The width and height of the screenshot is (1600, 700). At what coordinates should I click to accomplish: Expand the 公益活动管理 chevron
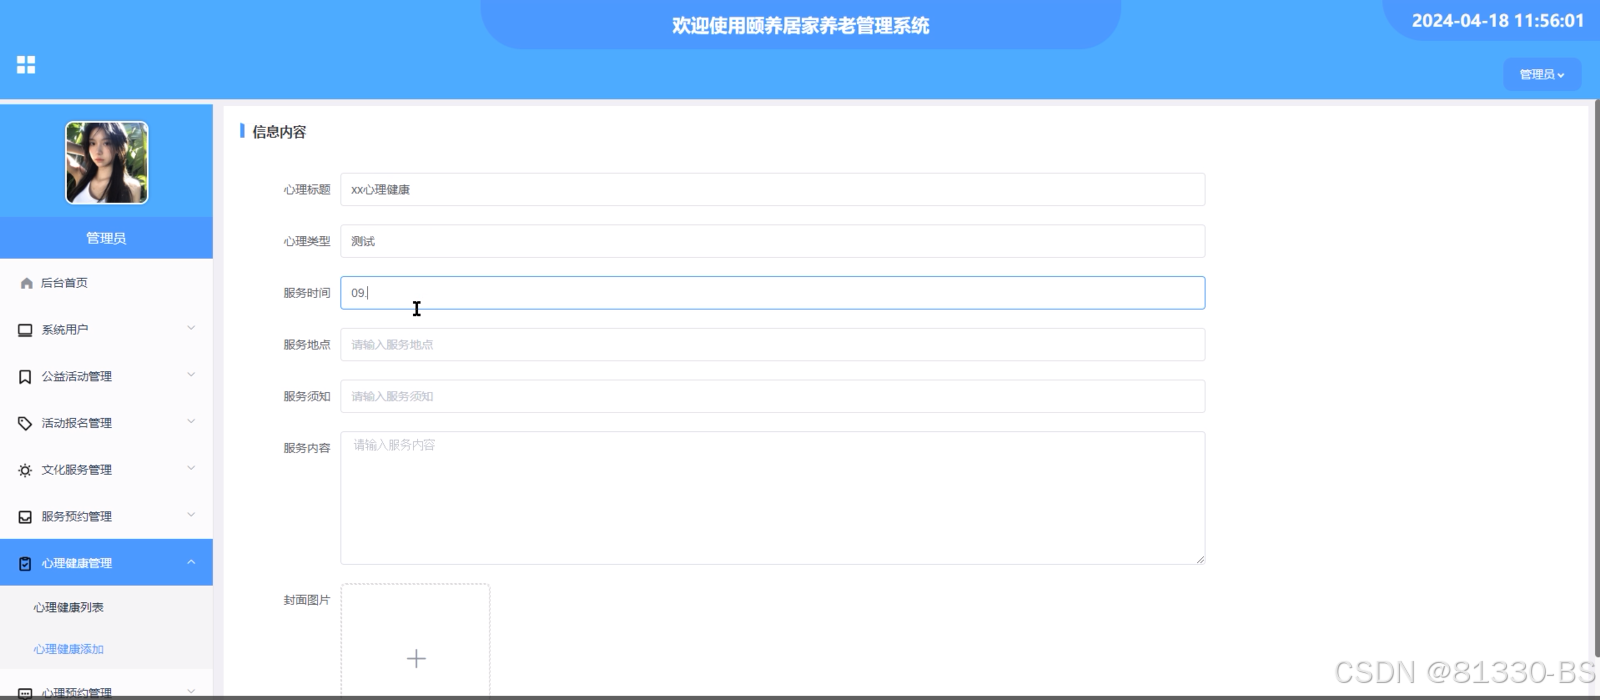(191, 375)
